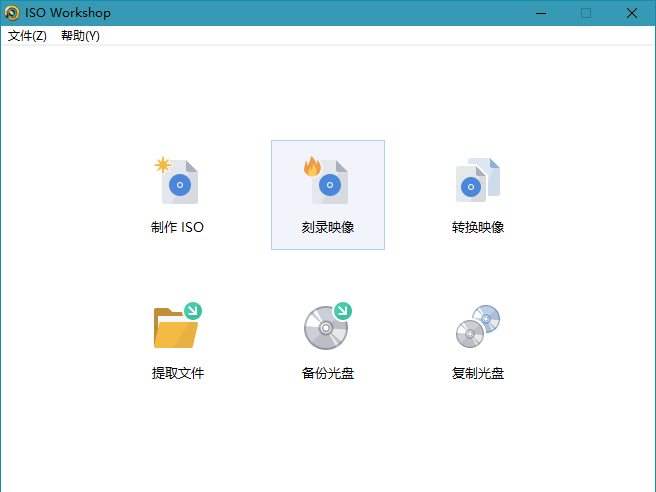Open the 复制光盘 two-disc icon

478,326
